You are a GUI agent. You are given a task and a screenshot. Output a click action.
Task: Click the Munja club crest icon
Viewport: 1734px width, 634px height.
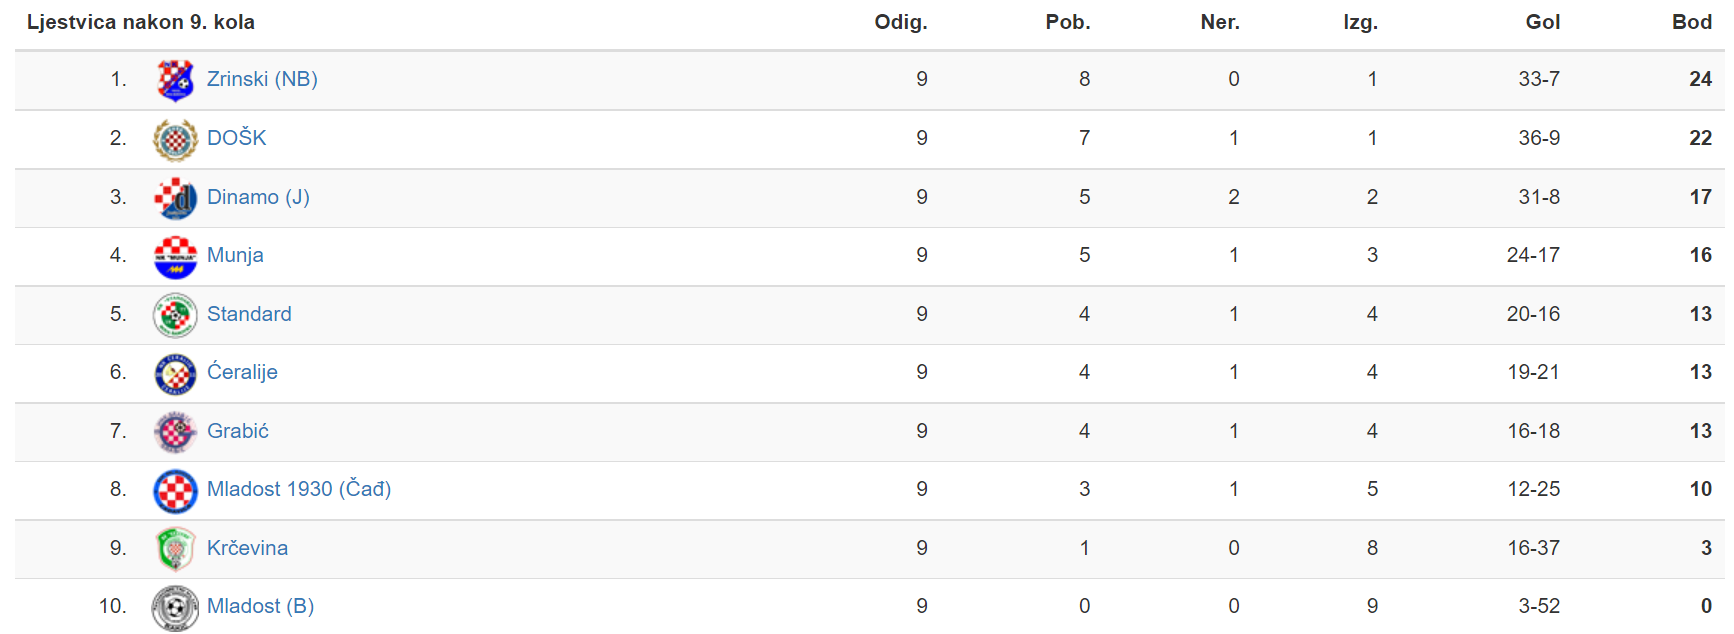pos(175,257)
